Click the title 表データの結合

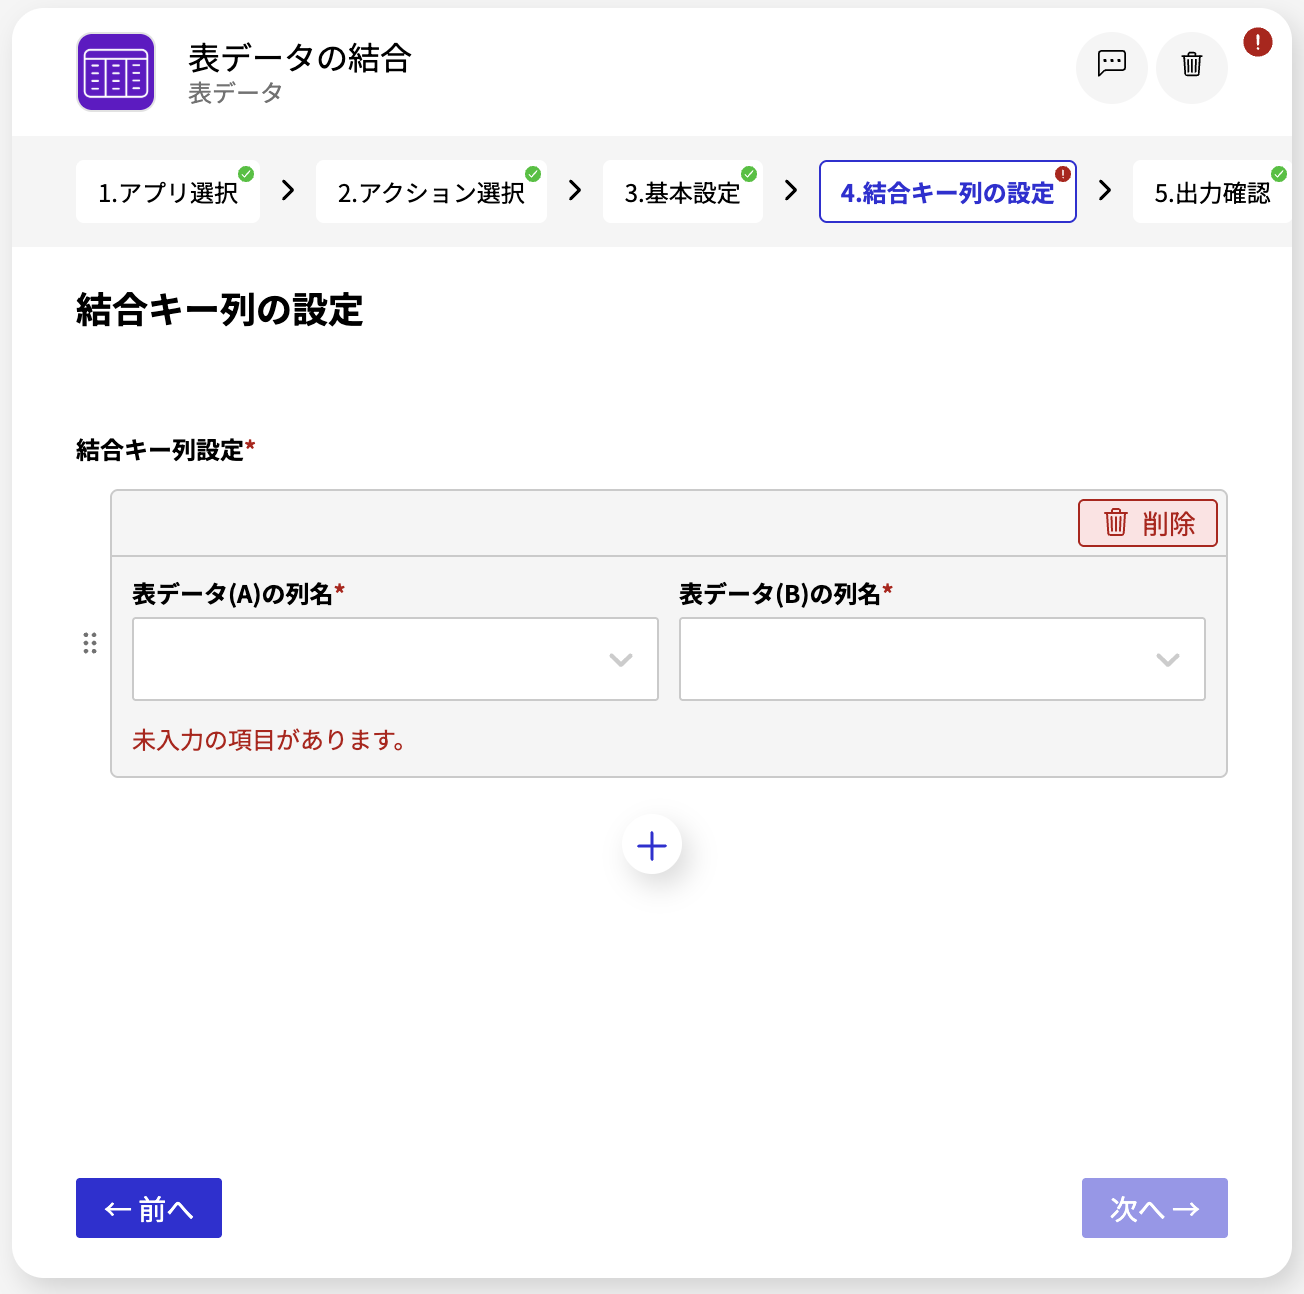click(x=300, y=58)
